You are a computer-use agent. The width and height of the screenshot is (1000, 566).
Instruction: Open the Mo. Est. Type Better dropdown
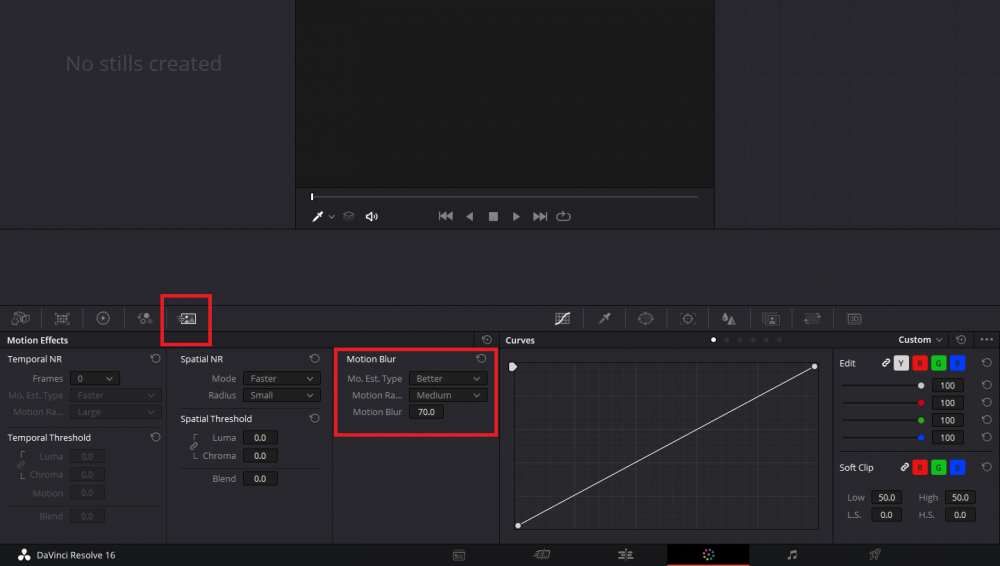(x=448, y=379)
